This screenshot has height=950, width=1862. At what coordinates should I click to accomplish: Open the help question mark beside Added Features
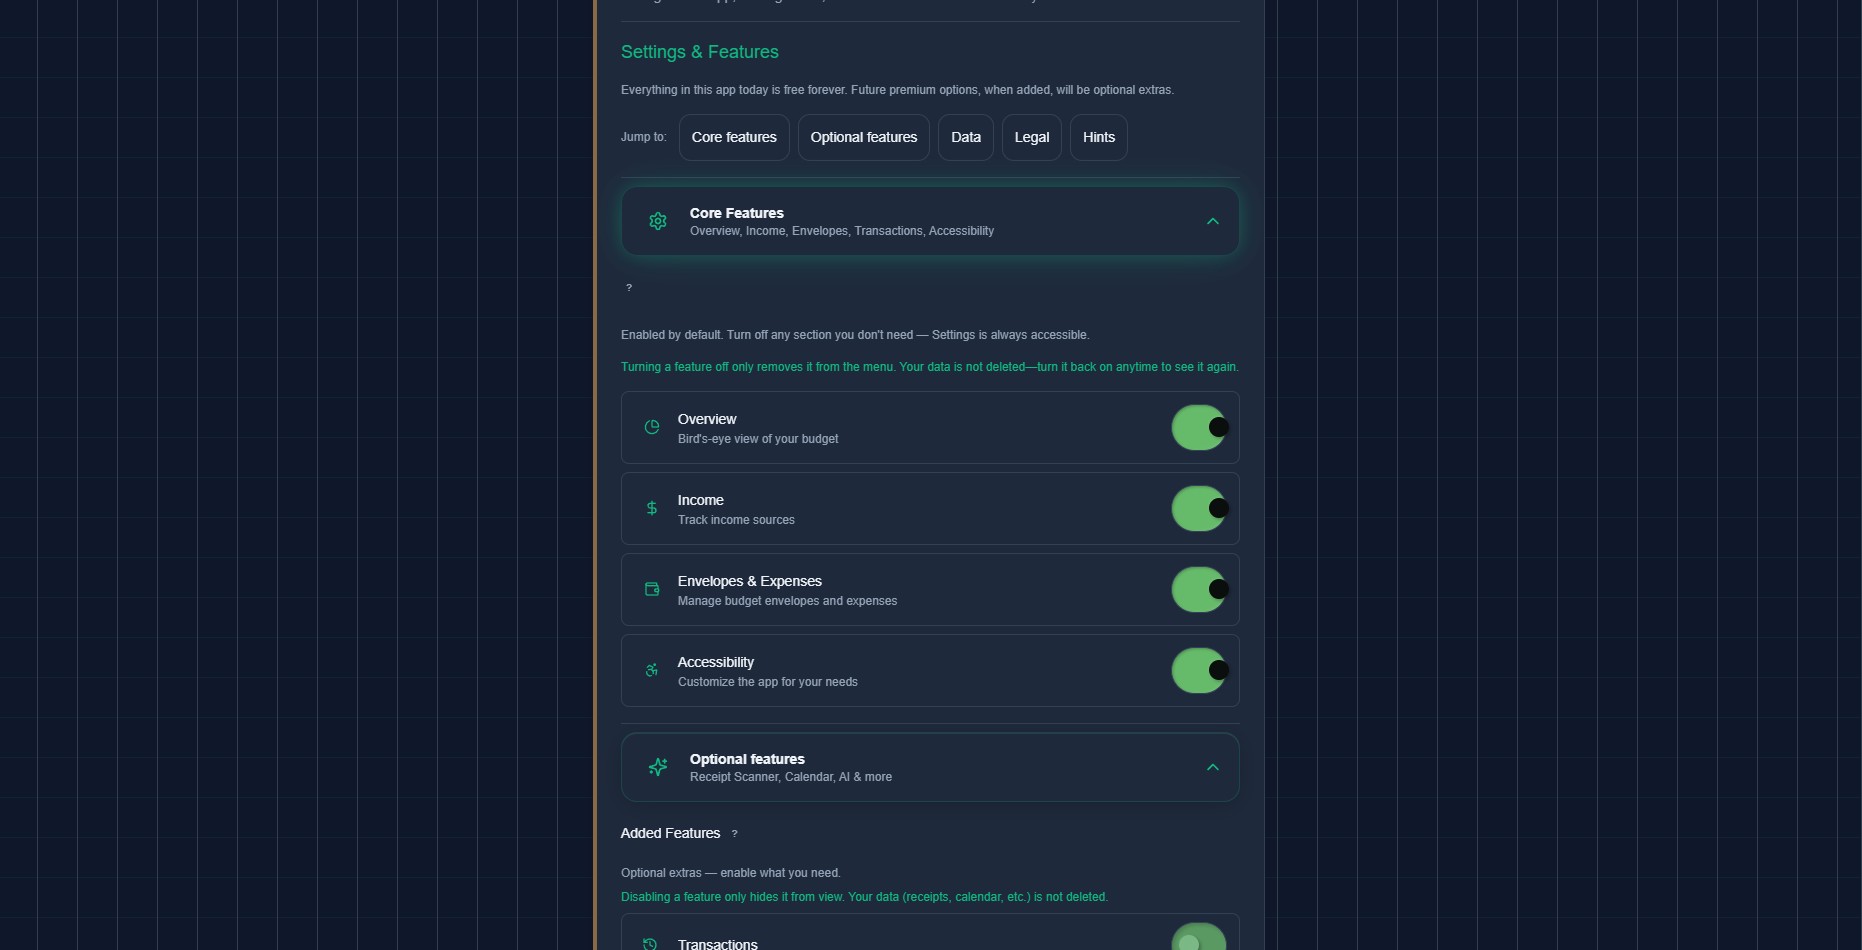[x=734, y=834]
